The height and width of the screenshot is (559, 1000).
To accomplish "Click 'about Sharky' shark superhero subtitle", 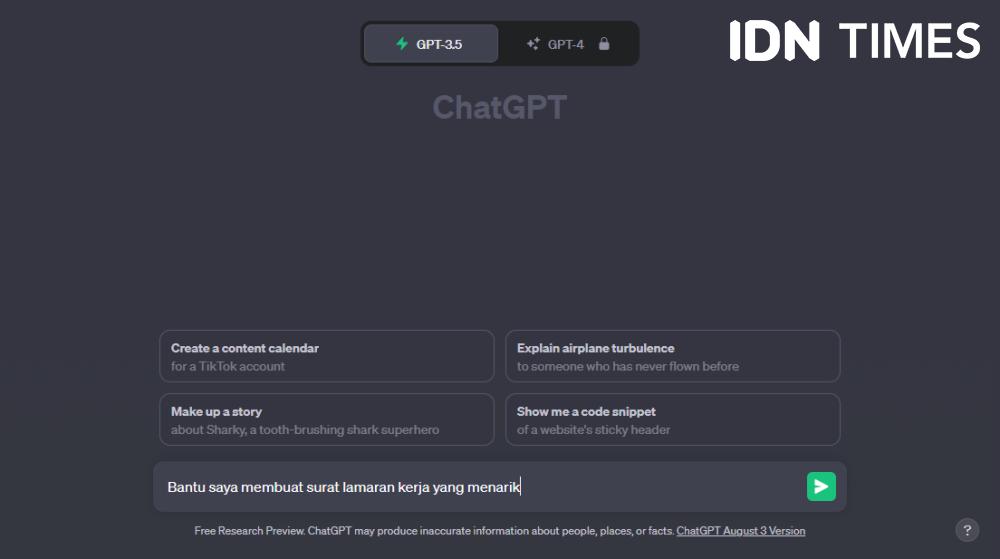I will [305, 430].
